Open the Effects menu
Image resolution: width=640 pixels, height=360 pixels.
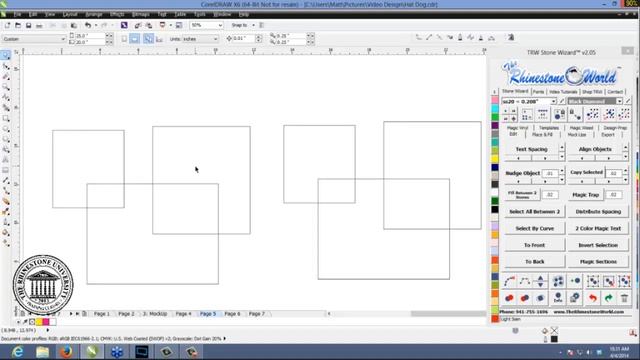[x=117, y=14]
